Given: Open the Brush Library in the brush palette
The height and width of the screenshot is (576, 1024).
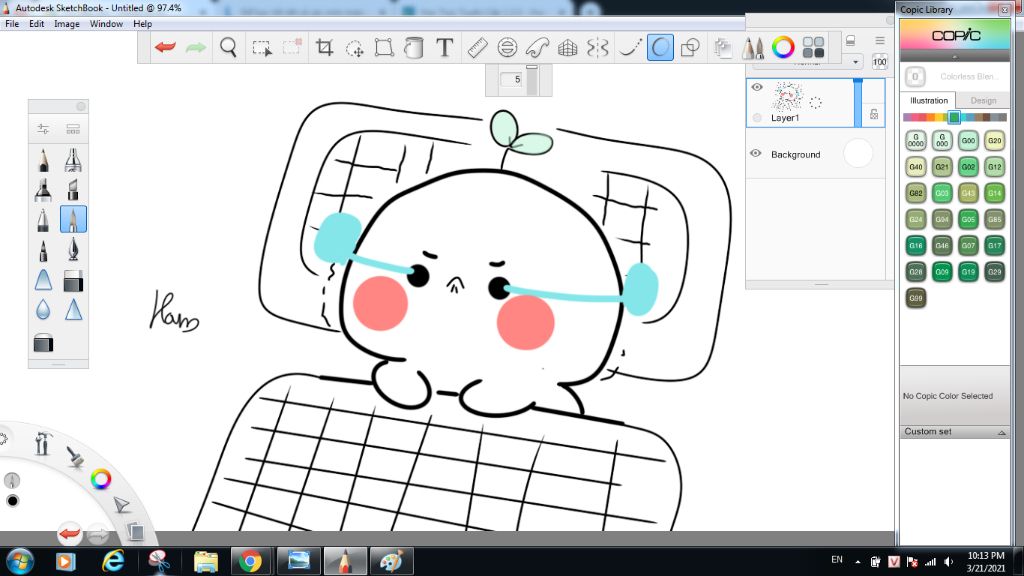Looking at the screenshot, I should (72, 129).
